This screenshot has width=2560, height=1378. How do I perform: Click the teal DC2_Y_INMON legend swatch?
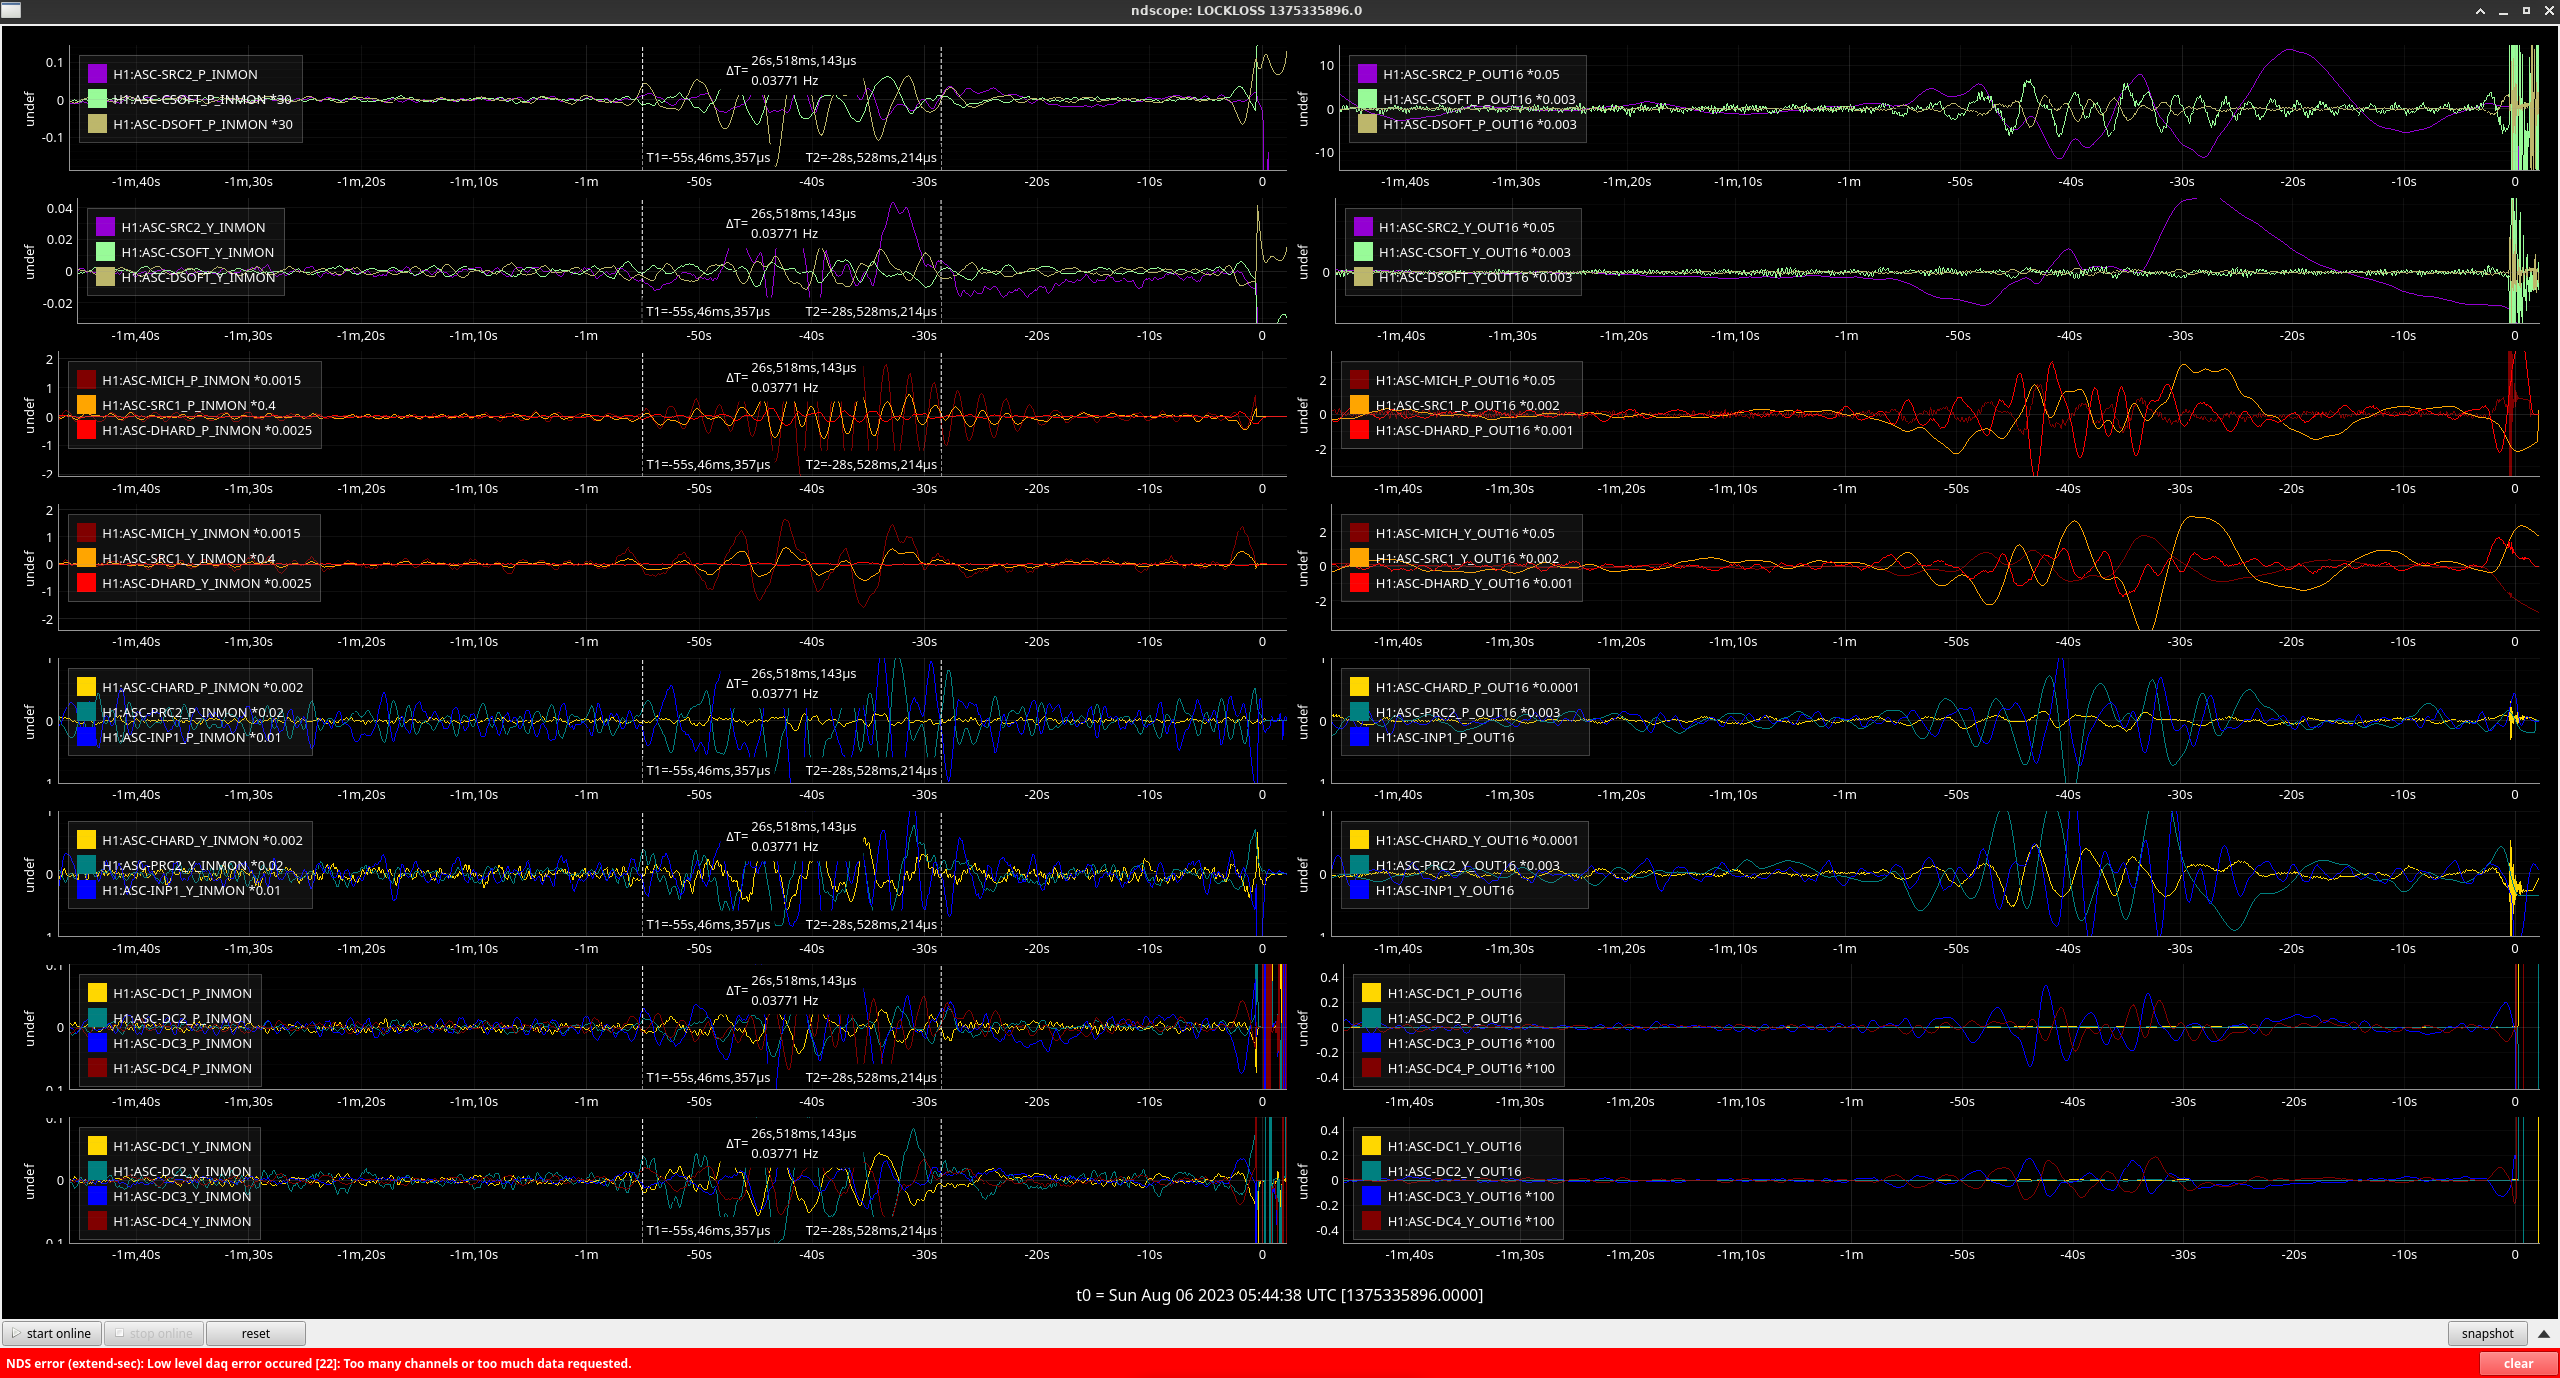(97, 1171)
